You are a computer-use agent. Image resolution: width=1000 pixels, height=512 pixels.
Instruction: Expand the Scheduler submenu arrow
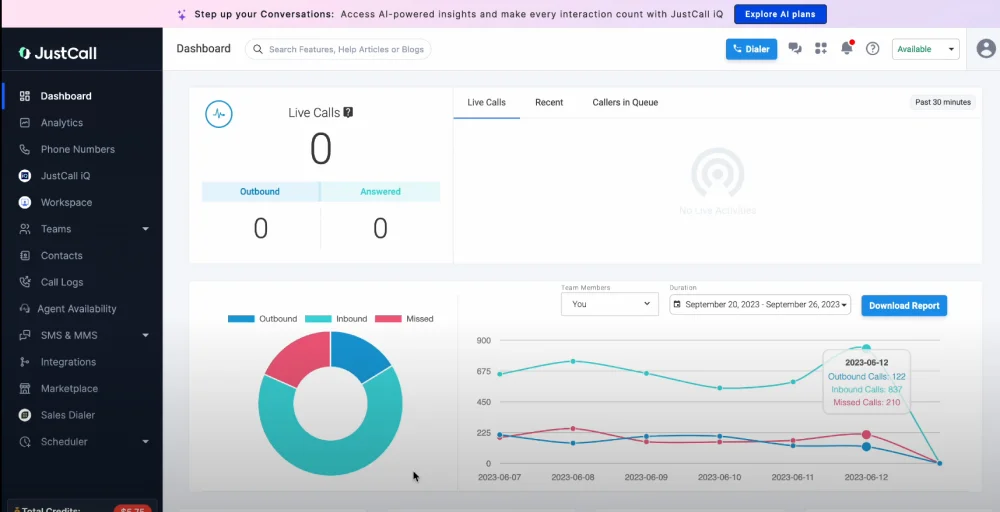coord(145,441)
